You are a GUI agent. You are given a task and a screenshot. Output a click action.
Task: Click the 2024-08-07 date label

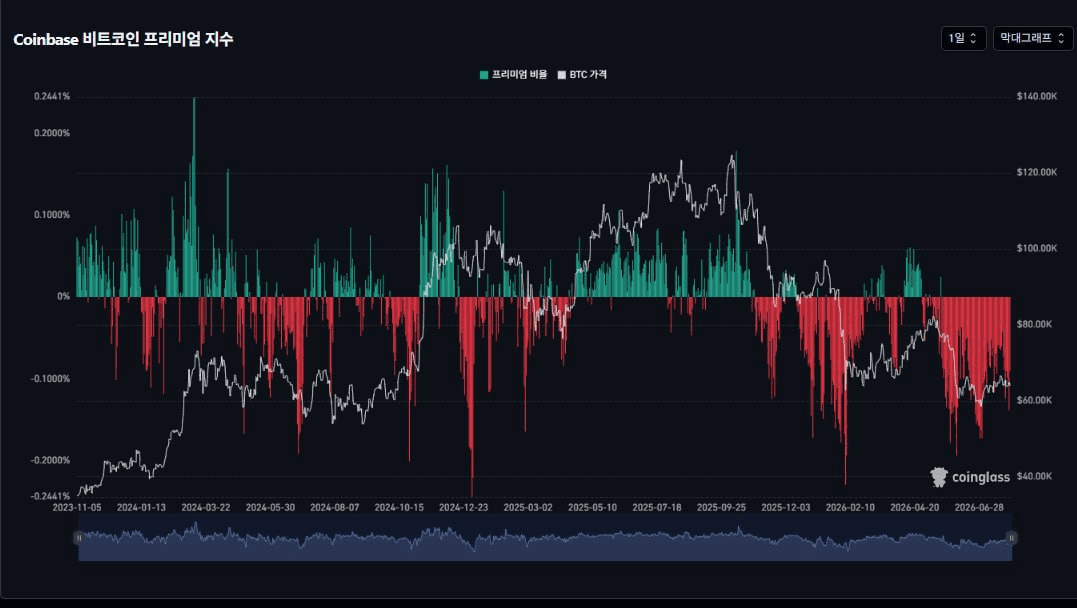pyautogui.click(x=335, y=507)
